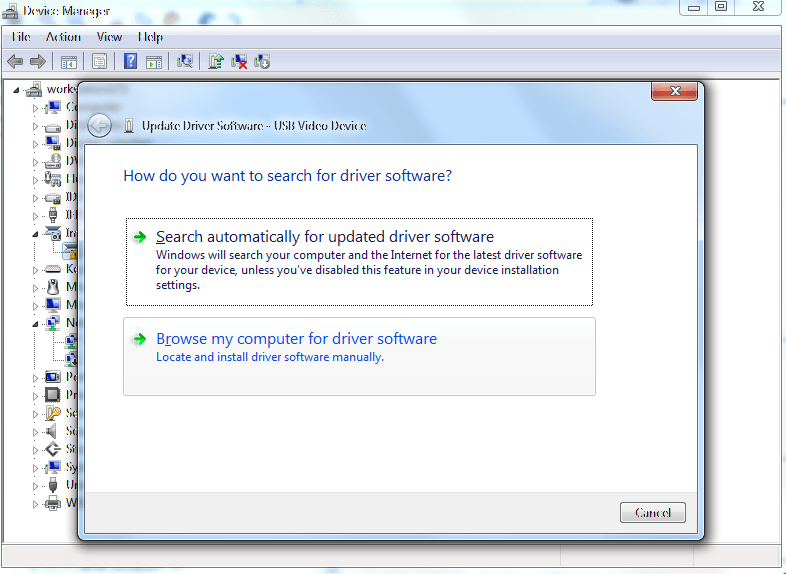Screen dimensions: 786x574
Task: Select the Processors chip icon in tree
Action: (53, 395)
